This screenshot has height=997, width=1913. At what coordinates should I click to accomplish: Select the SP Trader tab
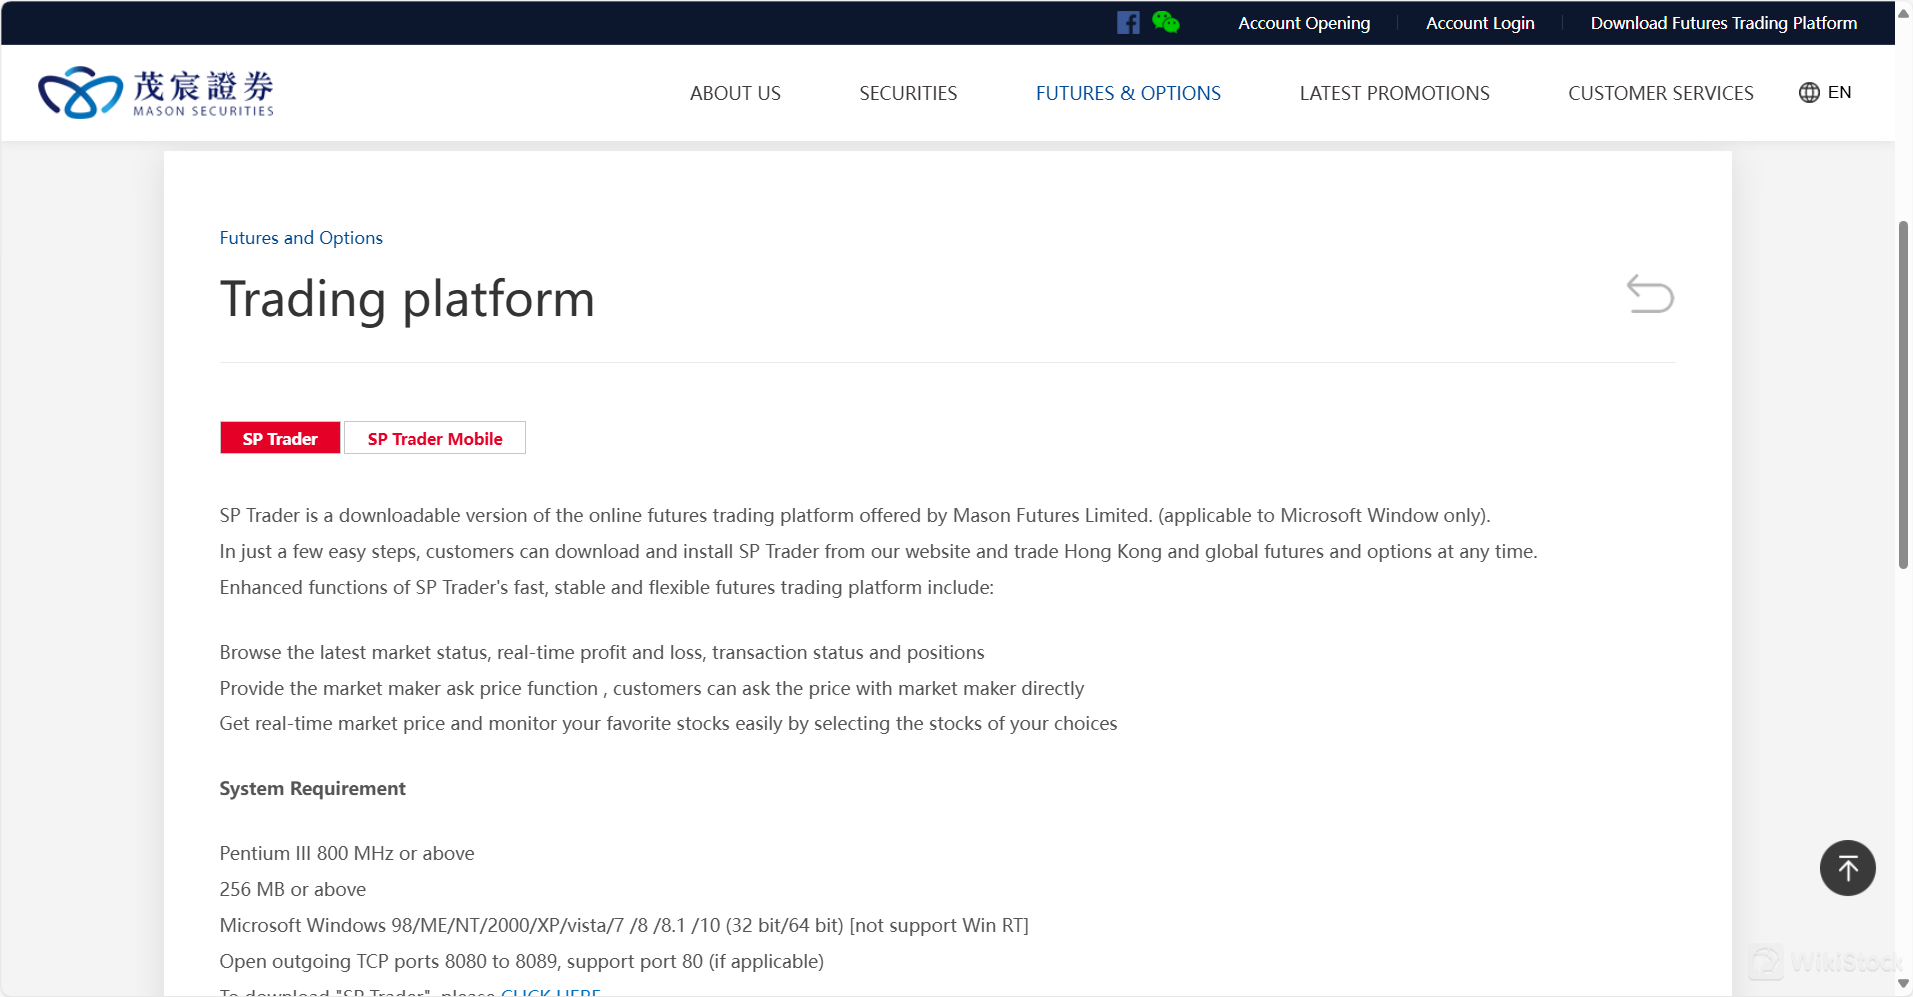[280, 438]
